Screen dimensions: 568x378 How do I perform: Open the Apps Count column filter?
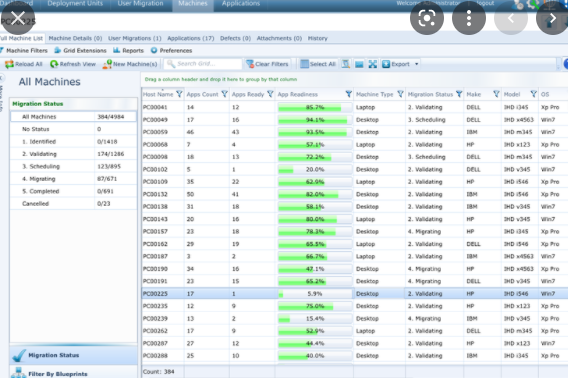[x=224, y=94]
